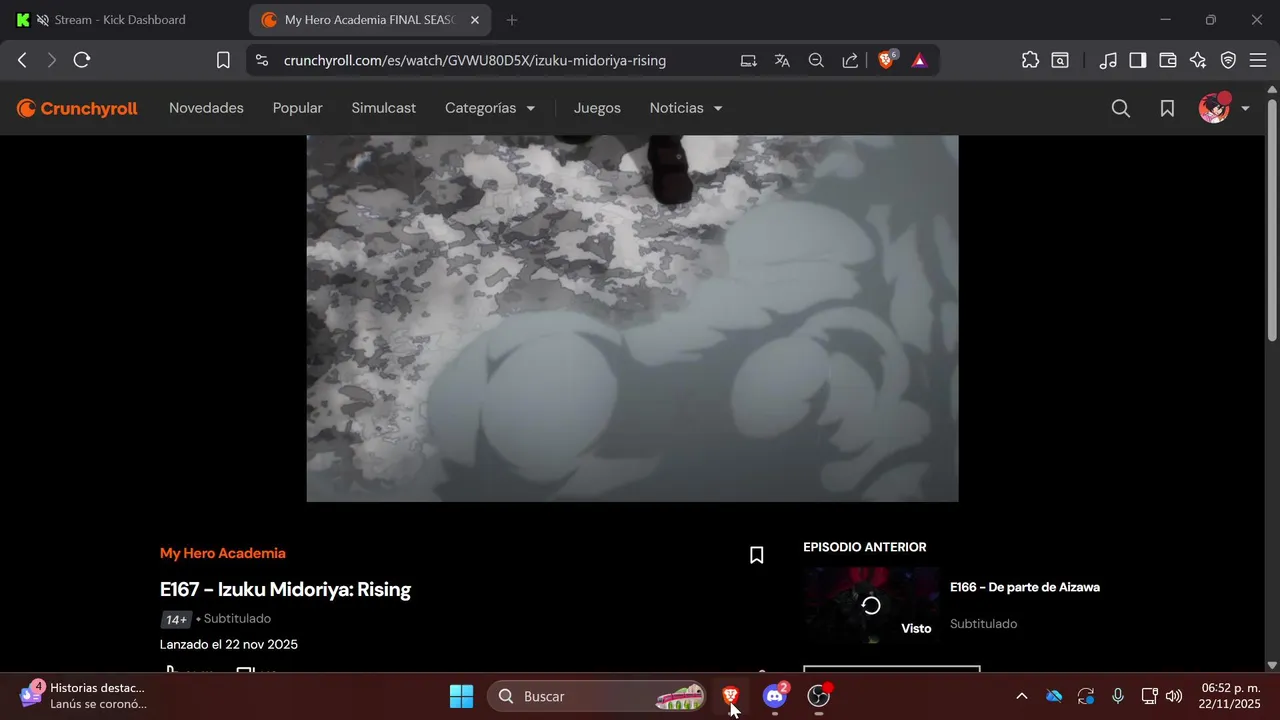Screen dimensions: 1280x720
Task: Open site settings icon in address bar
Action: pyautogui.click(x=262, y=60)
